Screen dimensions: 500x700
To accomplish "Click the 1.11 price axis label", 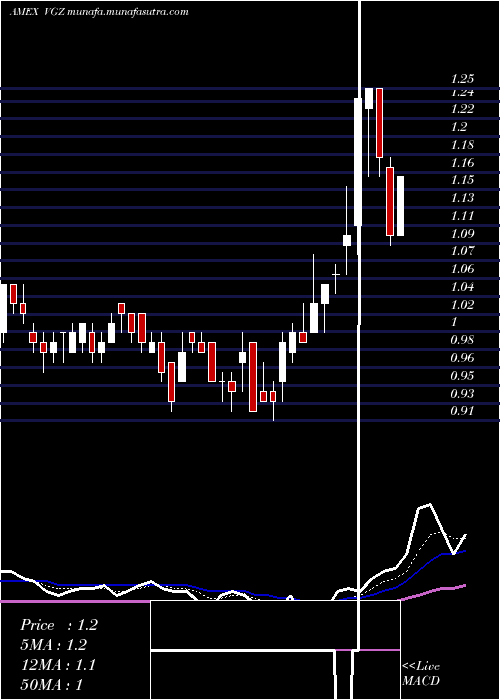I will coord(462,215).
